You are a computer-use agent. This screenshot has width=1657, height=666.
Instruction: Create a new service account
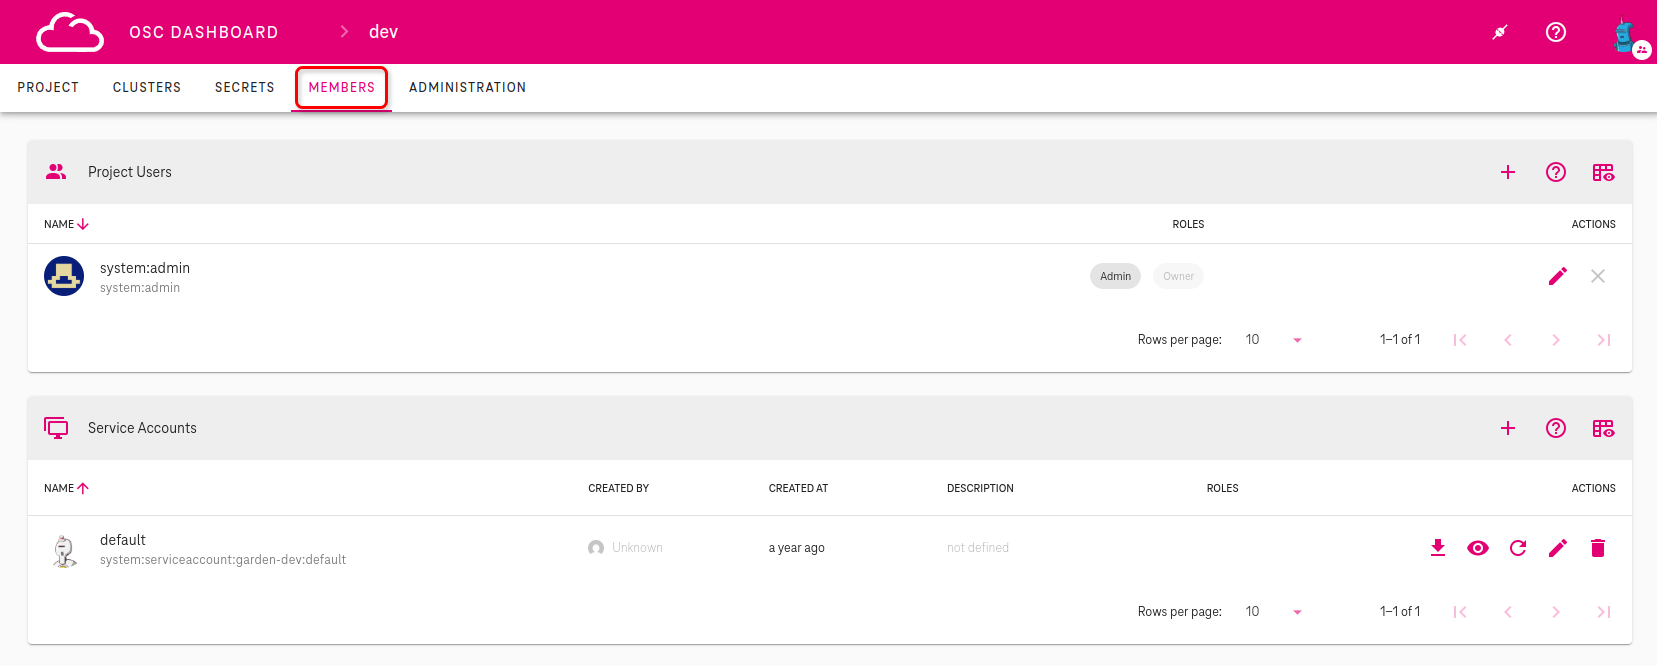click(x=1508, y=428)
